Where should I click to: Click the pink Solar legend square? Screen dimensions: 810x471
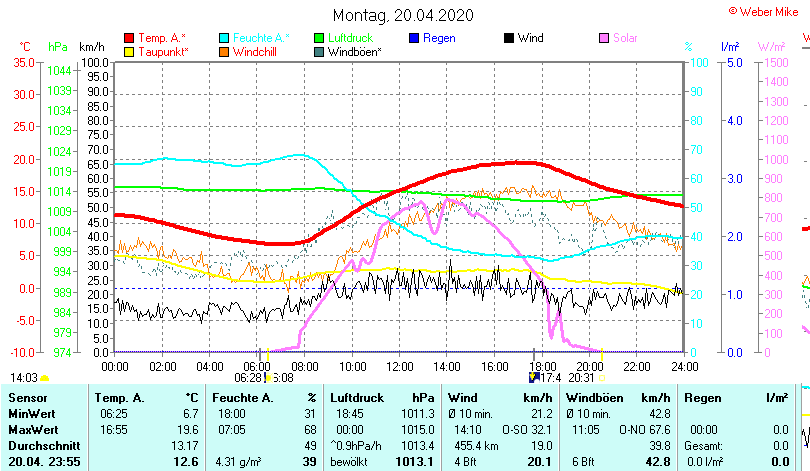tap(604, 38)
